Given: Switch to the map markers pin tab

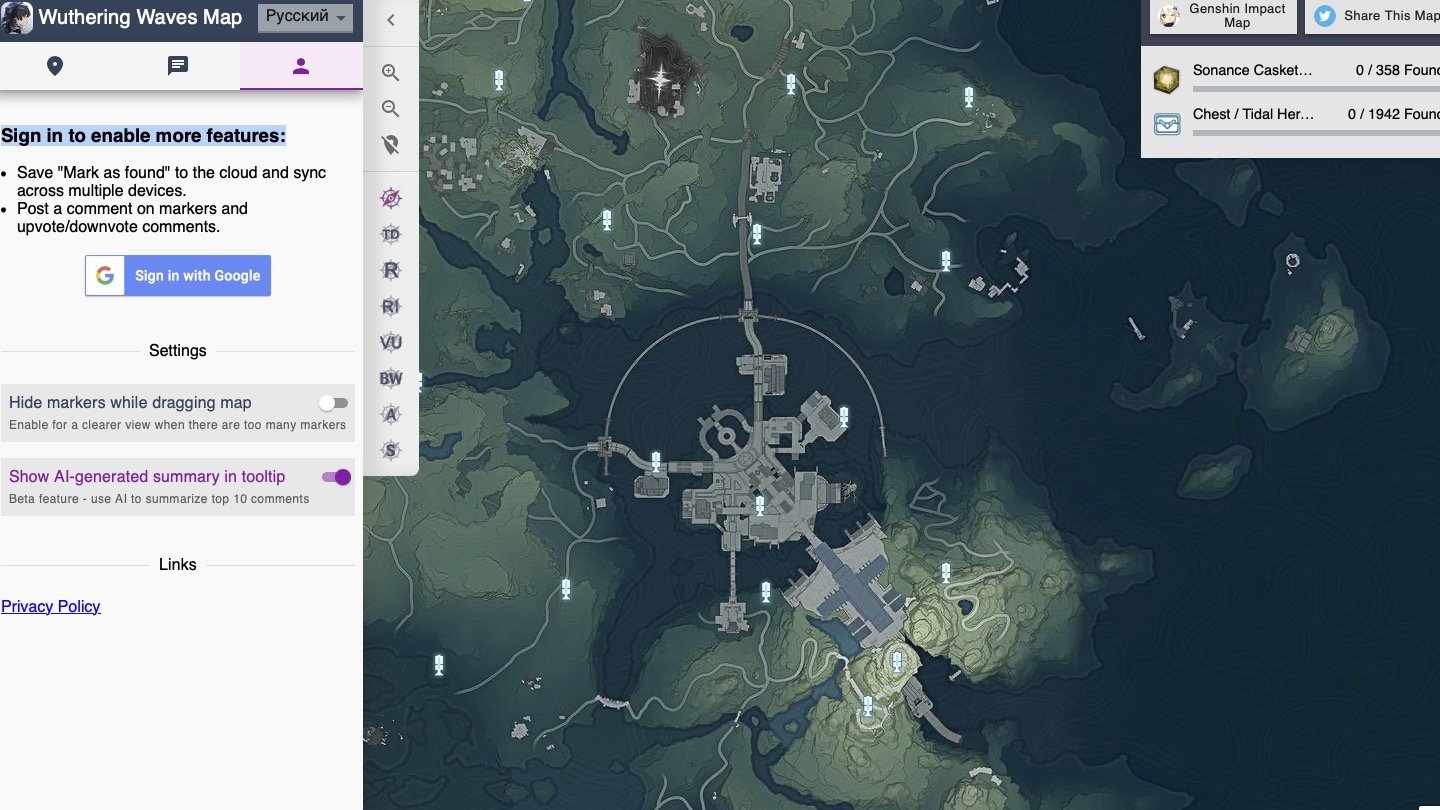Looking at the screenshot, I should [x=55, y=66].
